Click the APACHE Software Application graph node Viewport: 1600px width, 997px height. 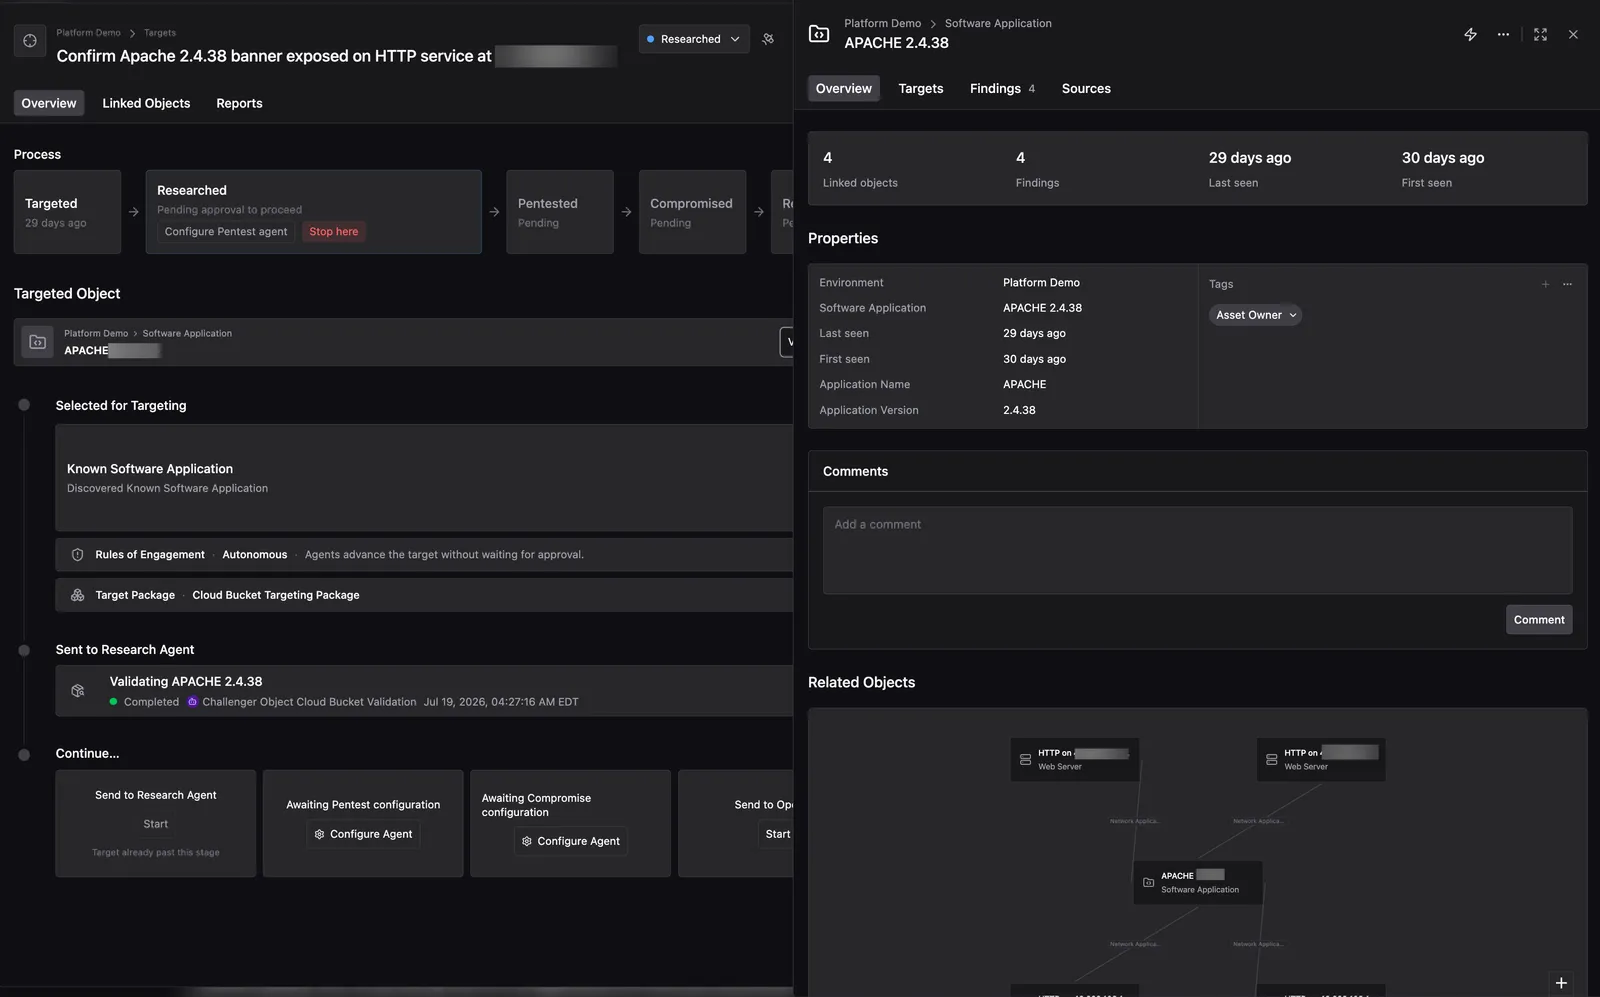[x=1198, y=883]
